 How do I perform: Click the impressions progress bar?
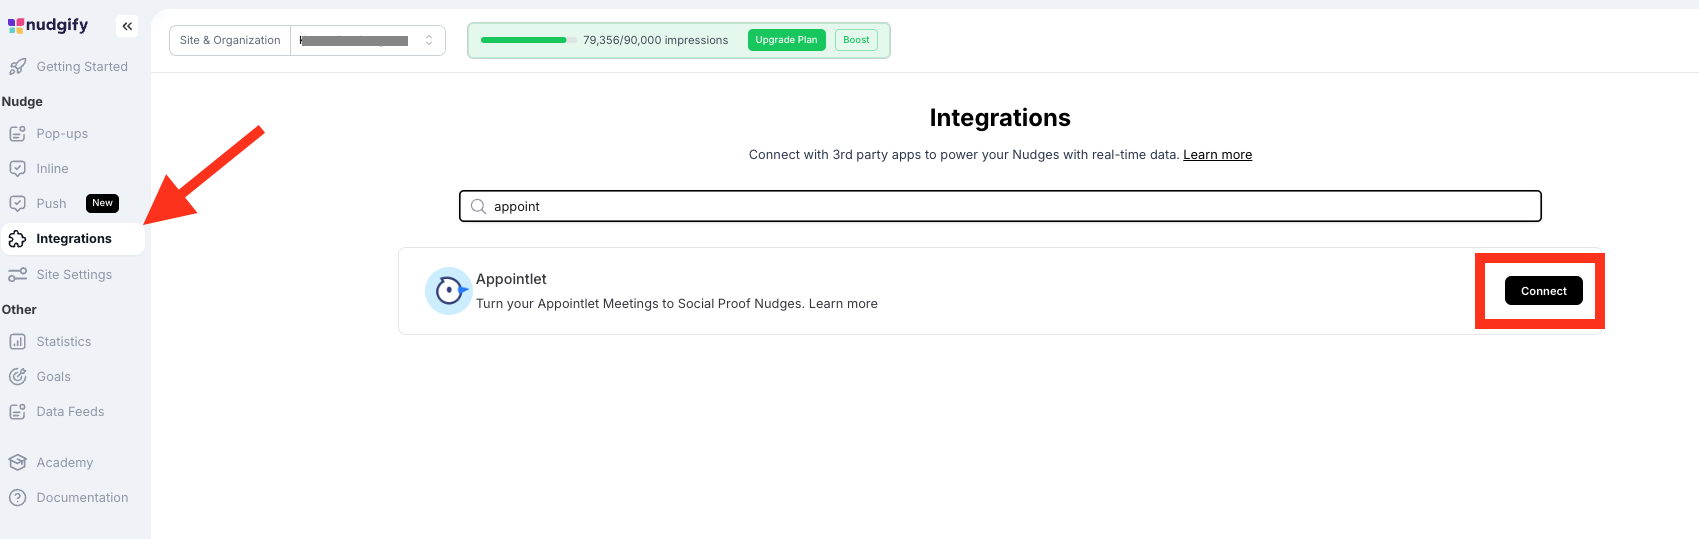pyautogui.click(x=529, y=40)
